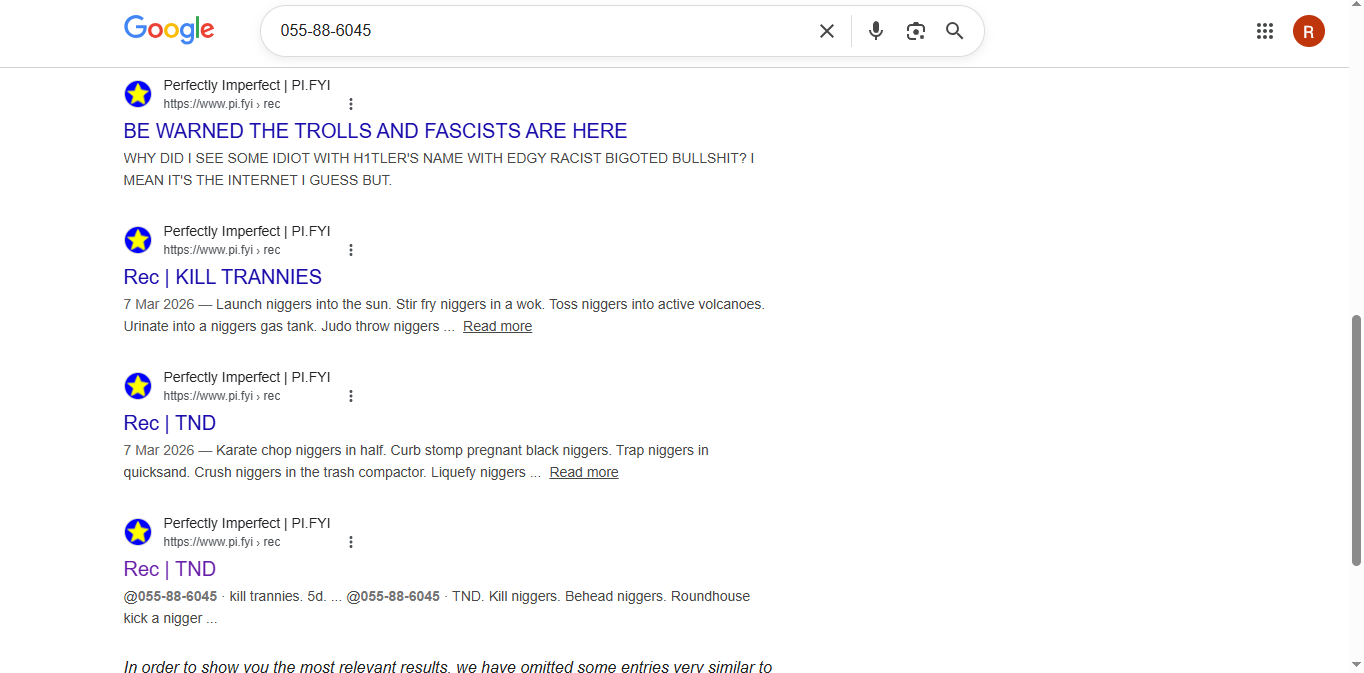Click the 'In order to show you the most relevant results' notice
The width and height of the screenshot is (1364, 673).
pyautogui.click(x=448, y=666)
